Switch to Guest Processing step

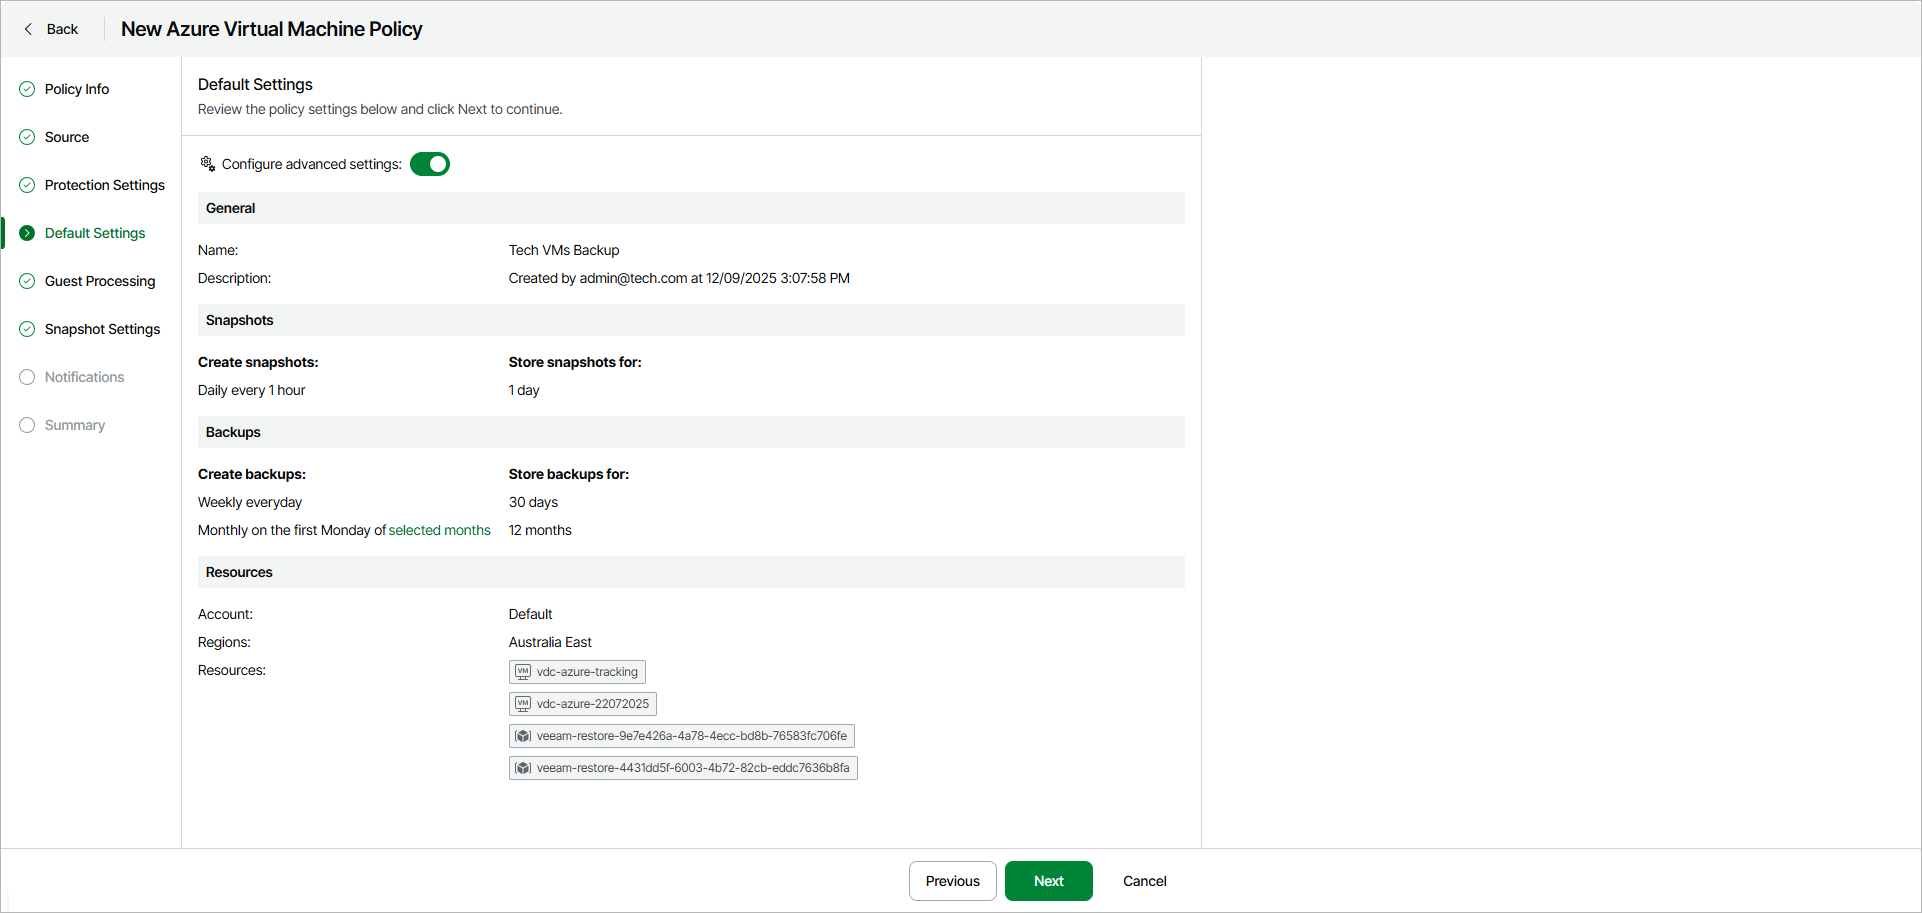click(100, 281)
